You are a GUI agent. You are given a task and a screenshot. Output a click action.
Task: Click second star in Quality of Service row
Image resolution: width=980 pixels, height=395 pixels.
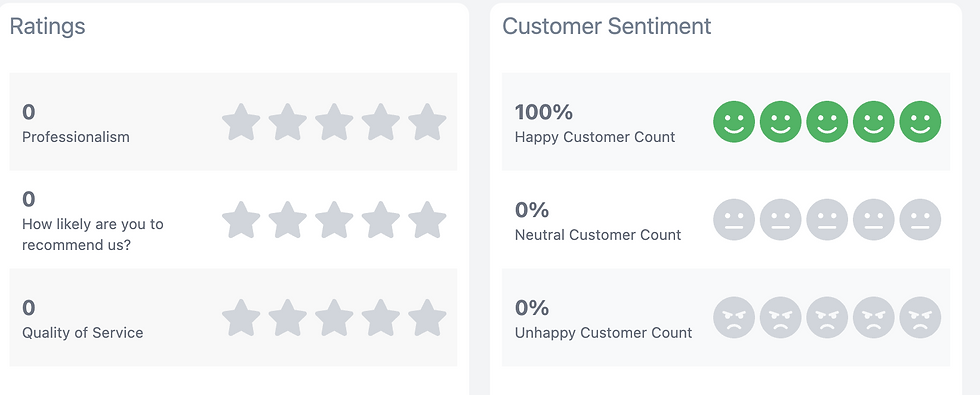pyautogui.click(x=288, y=318)
